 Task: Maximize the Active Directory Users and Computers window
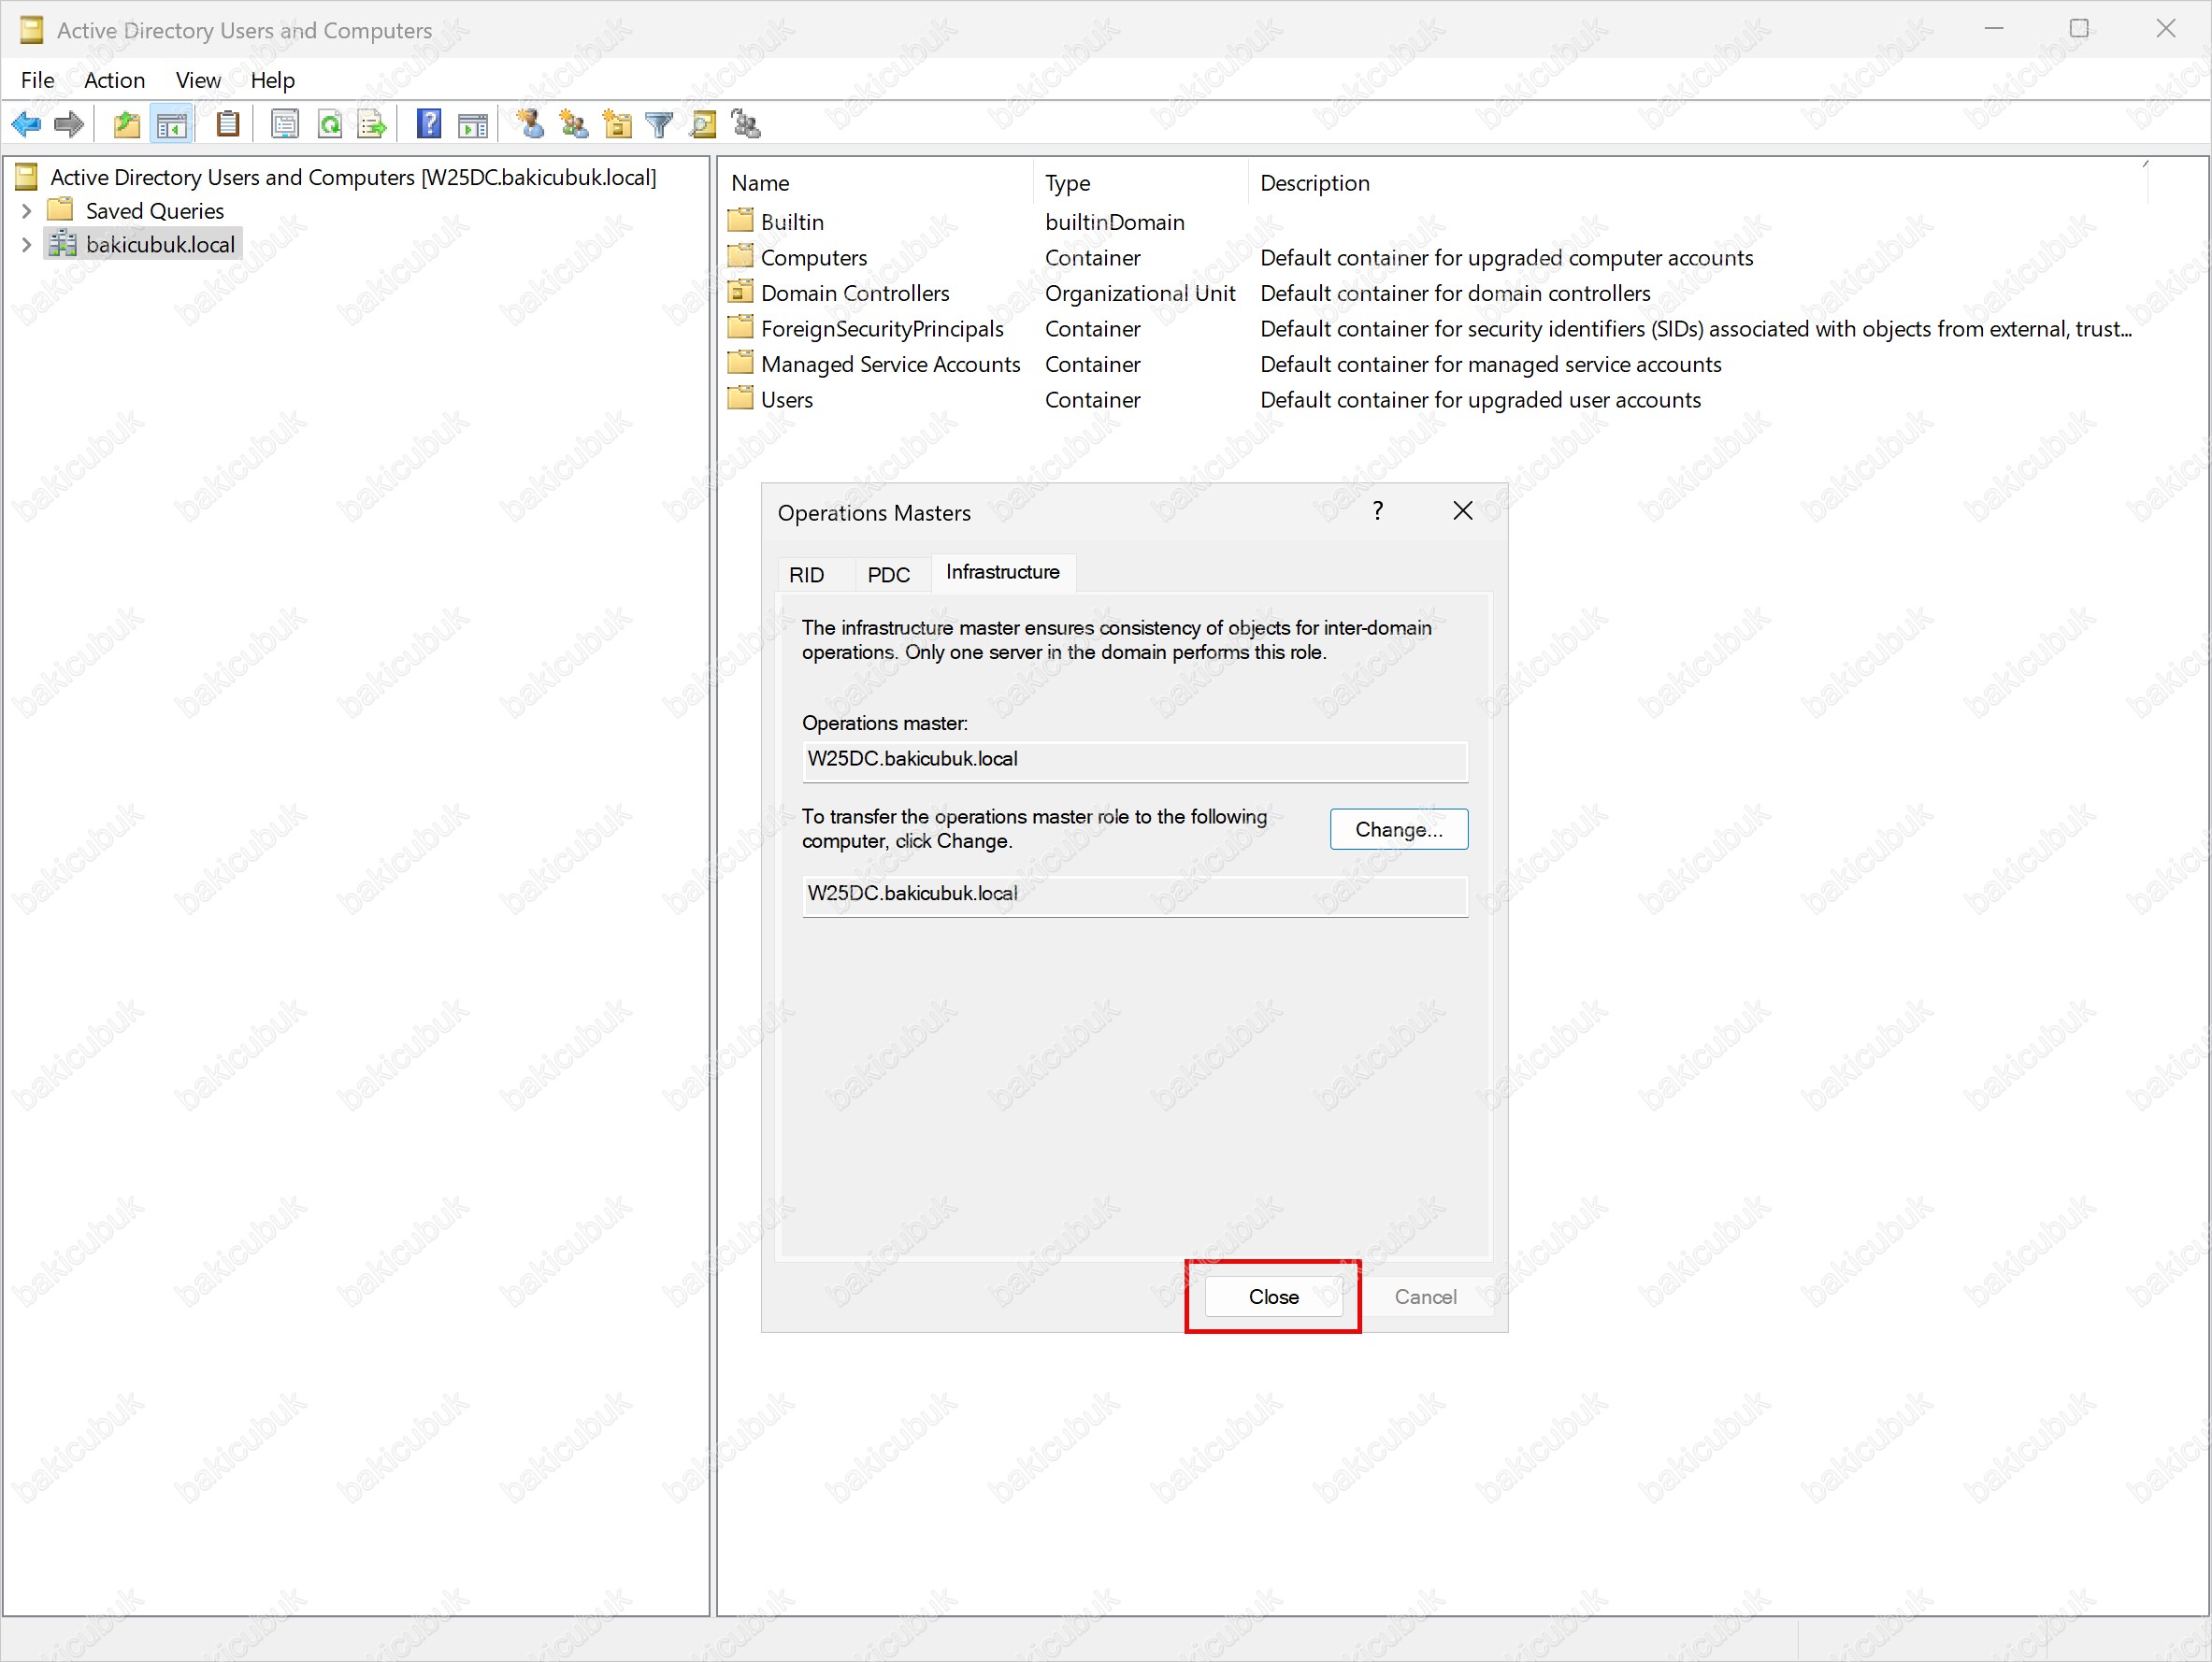[2079, 28]
